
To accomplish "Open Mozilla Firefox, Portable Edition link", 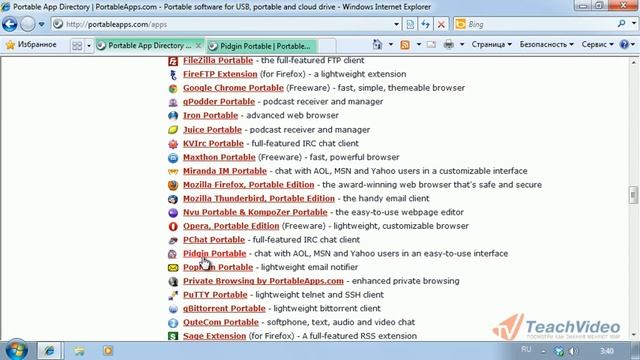I will pyautogui.click(x=249, y=185).
